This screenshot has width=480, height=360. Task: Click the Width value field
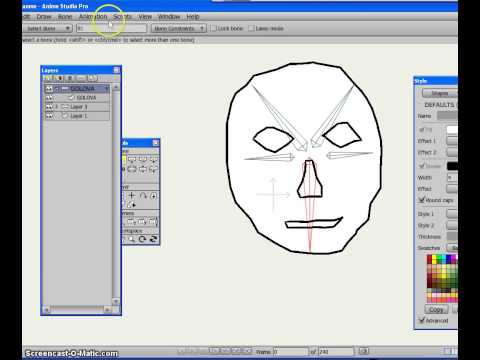coord(452,177)
